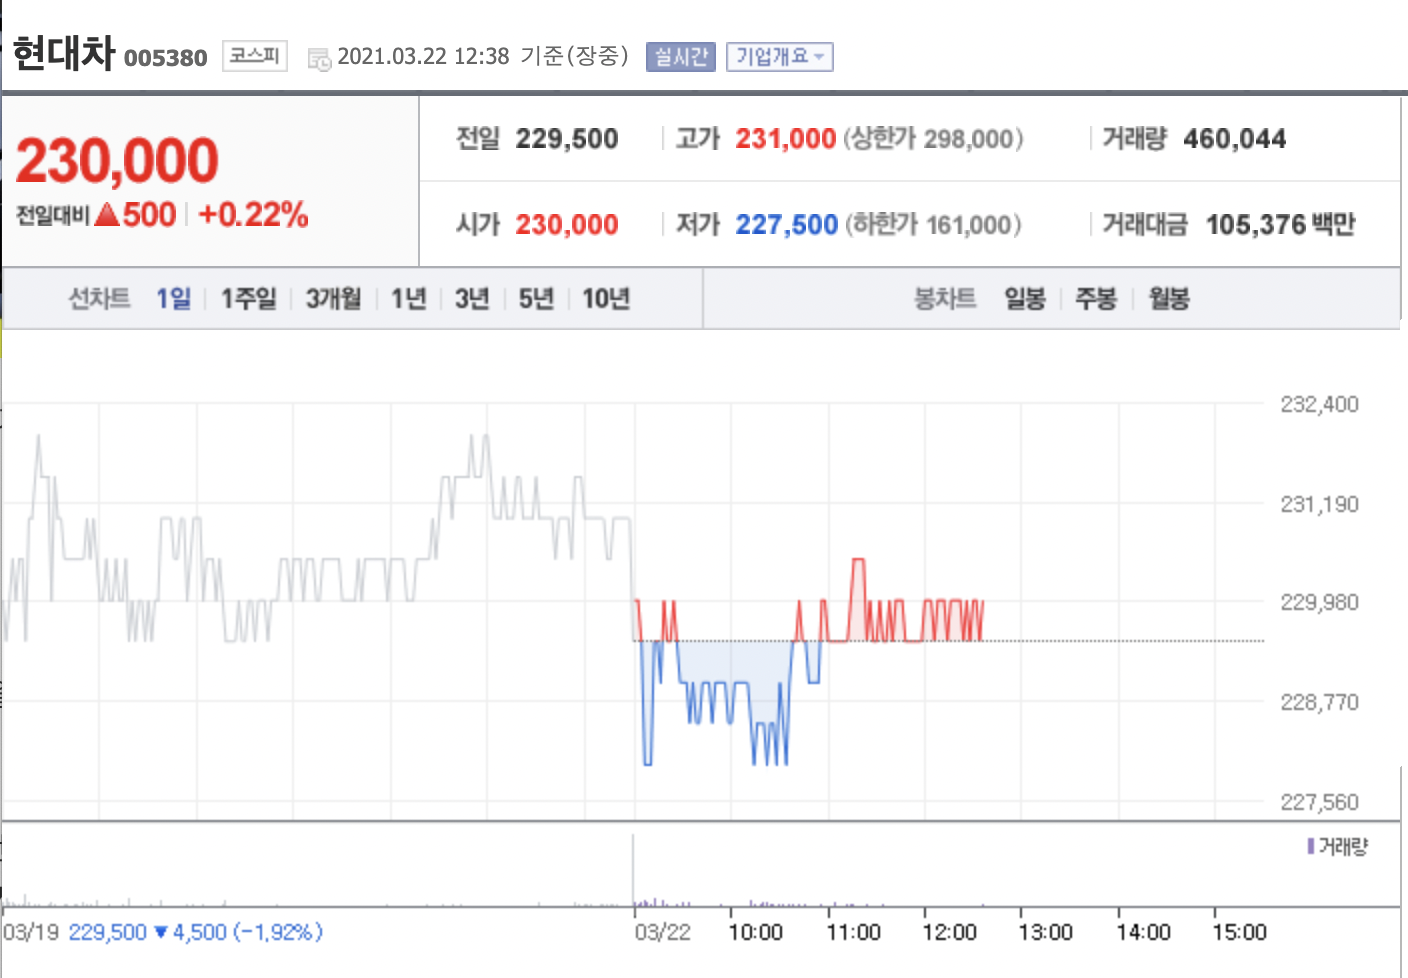The width and height of the screenshot is (1408, 978).
Task: Click the 03/19 date label
Action: [31, 932]
